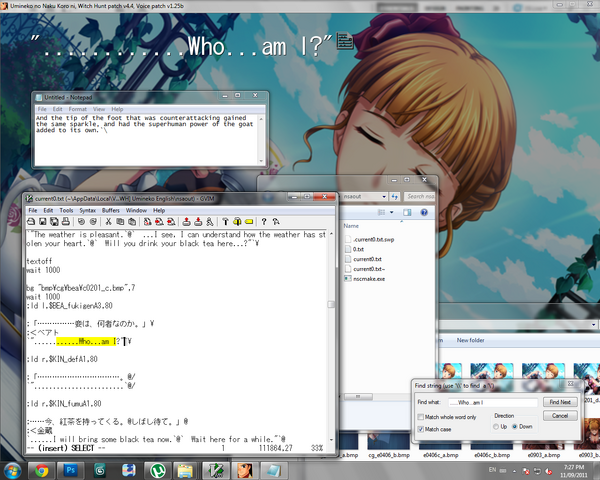Open the Buffers menu in GVIM
This screenshot has width=600, height=480.
tap(111, 210)
